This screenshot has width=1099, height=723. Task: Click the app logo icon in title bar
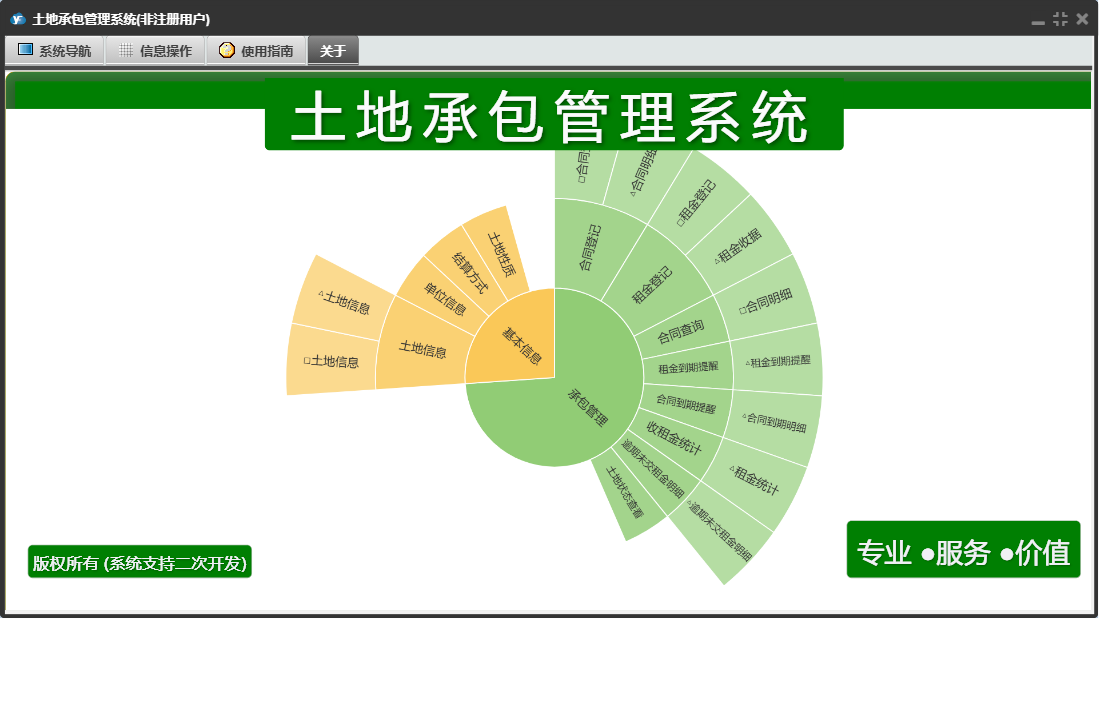pyautogui.click(x=18, y=19)
